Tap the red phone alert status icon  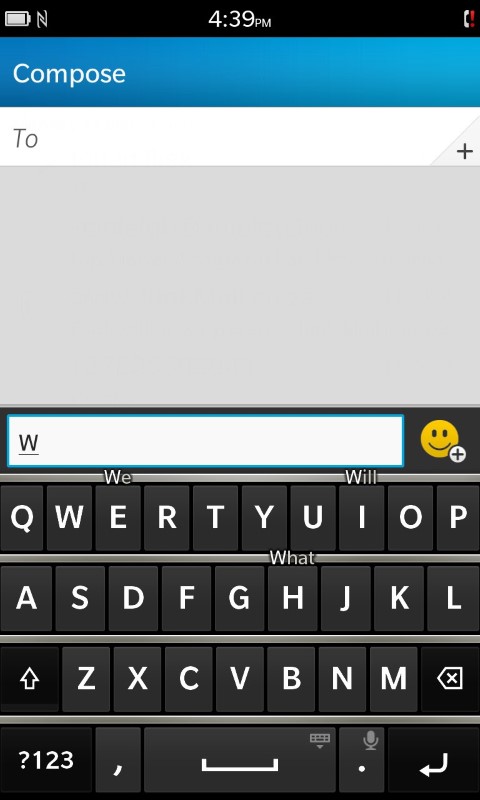468,19
